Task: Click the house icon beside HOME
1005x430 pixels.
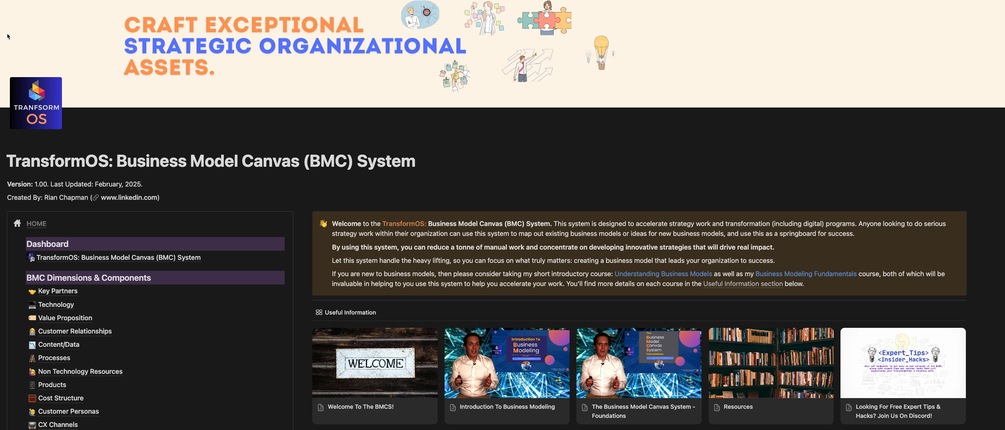Action: click(x=17, y=224)
